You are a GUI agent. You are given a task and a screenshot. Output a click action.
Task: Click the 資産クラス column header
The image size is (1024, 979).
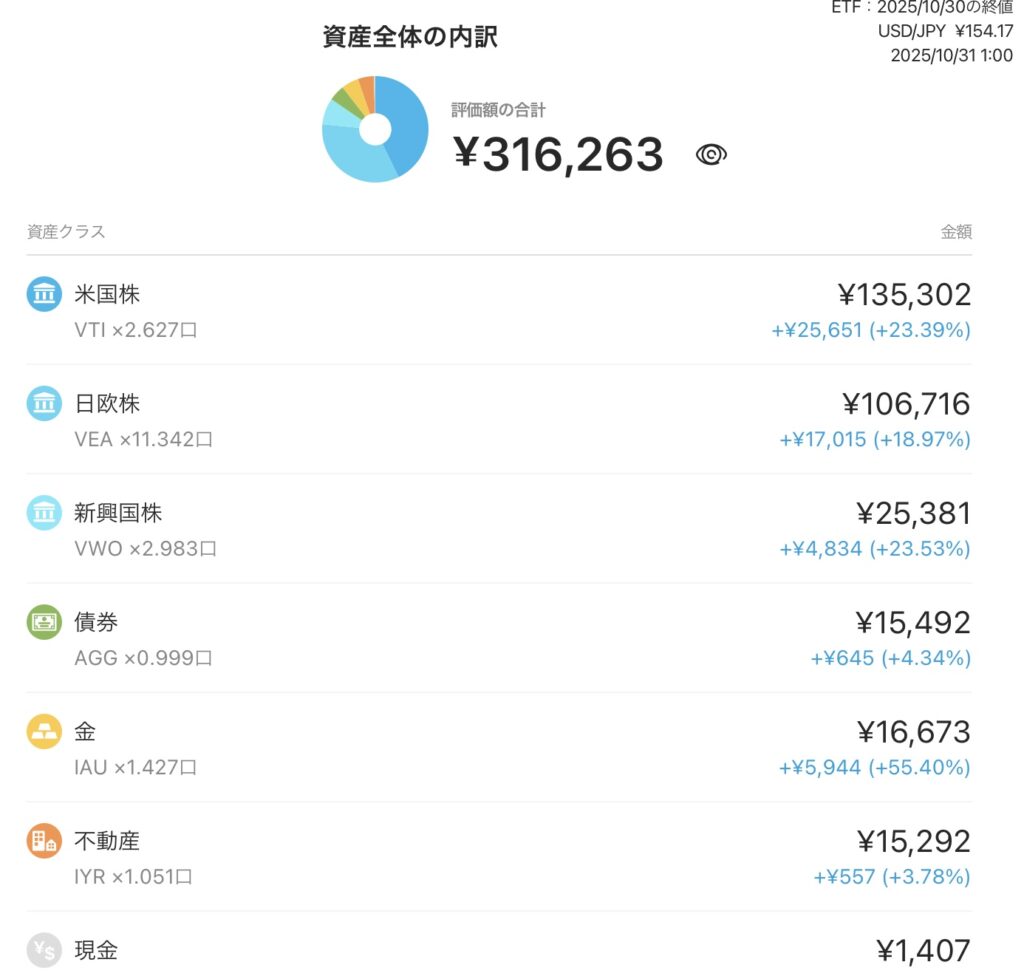[x=66, y=232]
